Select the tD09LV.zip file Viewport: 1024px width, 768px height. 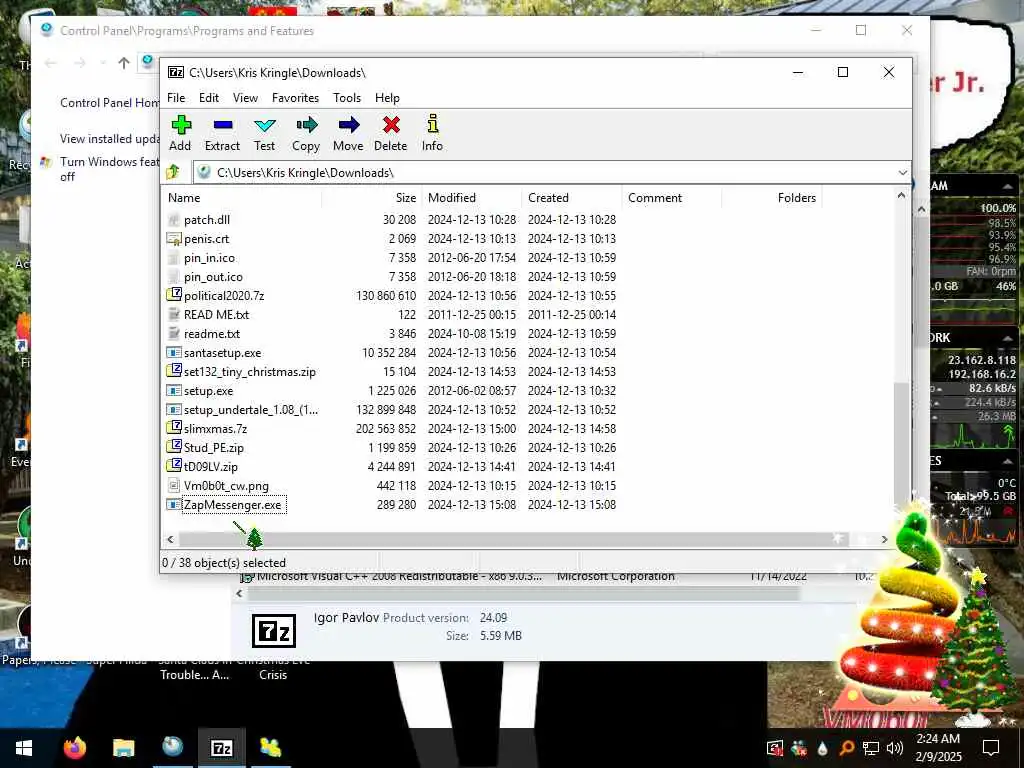click(210, 466)
